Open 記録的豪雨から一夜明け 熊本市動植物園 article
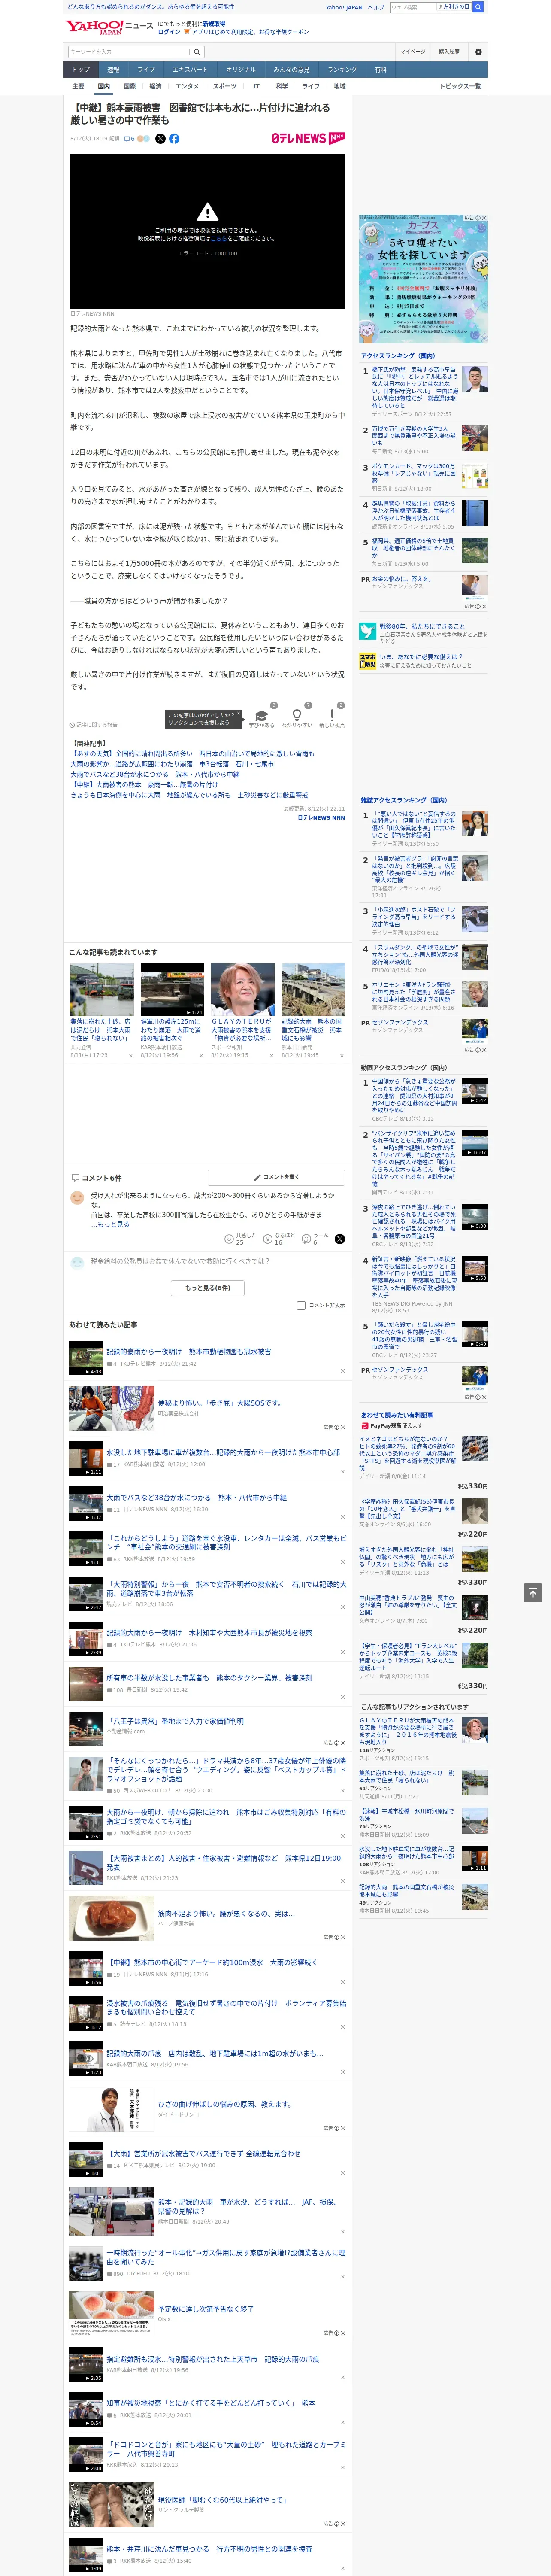Image resolution: width=551 pixels, height=2576 pixels. click(188, 1351)
